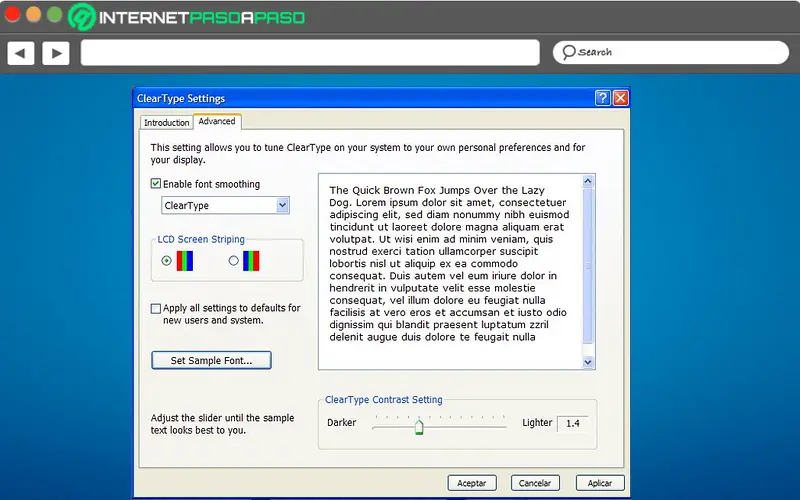Toggle Enable font smoothing checkbox
The width and height of the screenshot is (800, 500).
pyautogui.click(x=156, y=184)
